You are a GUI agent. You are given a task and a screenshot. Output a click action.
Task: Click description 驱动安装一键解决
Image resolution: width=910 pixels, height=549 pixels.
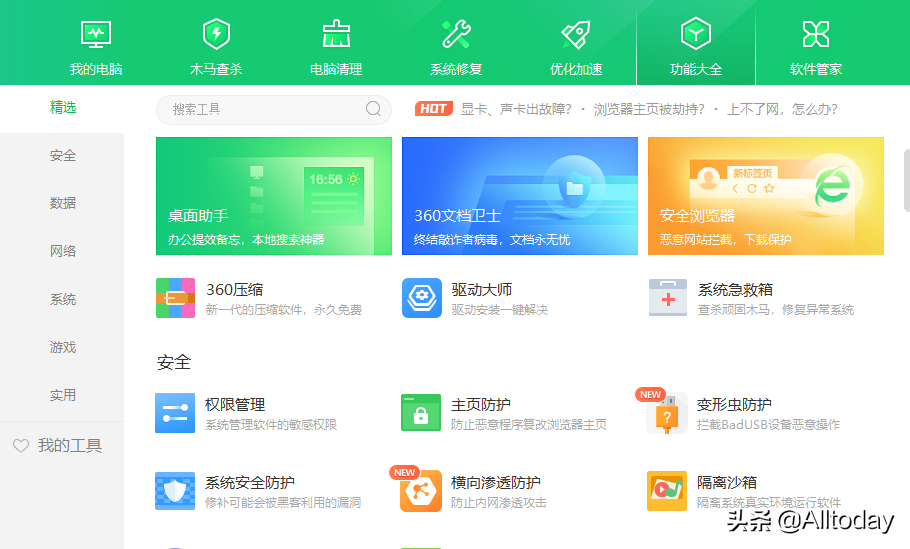point(500,310)
